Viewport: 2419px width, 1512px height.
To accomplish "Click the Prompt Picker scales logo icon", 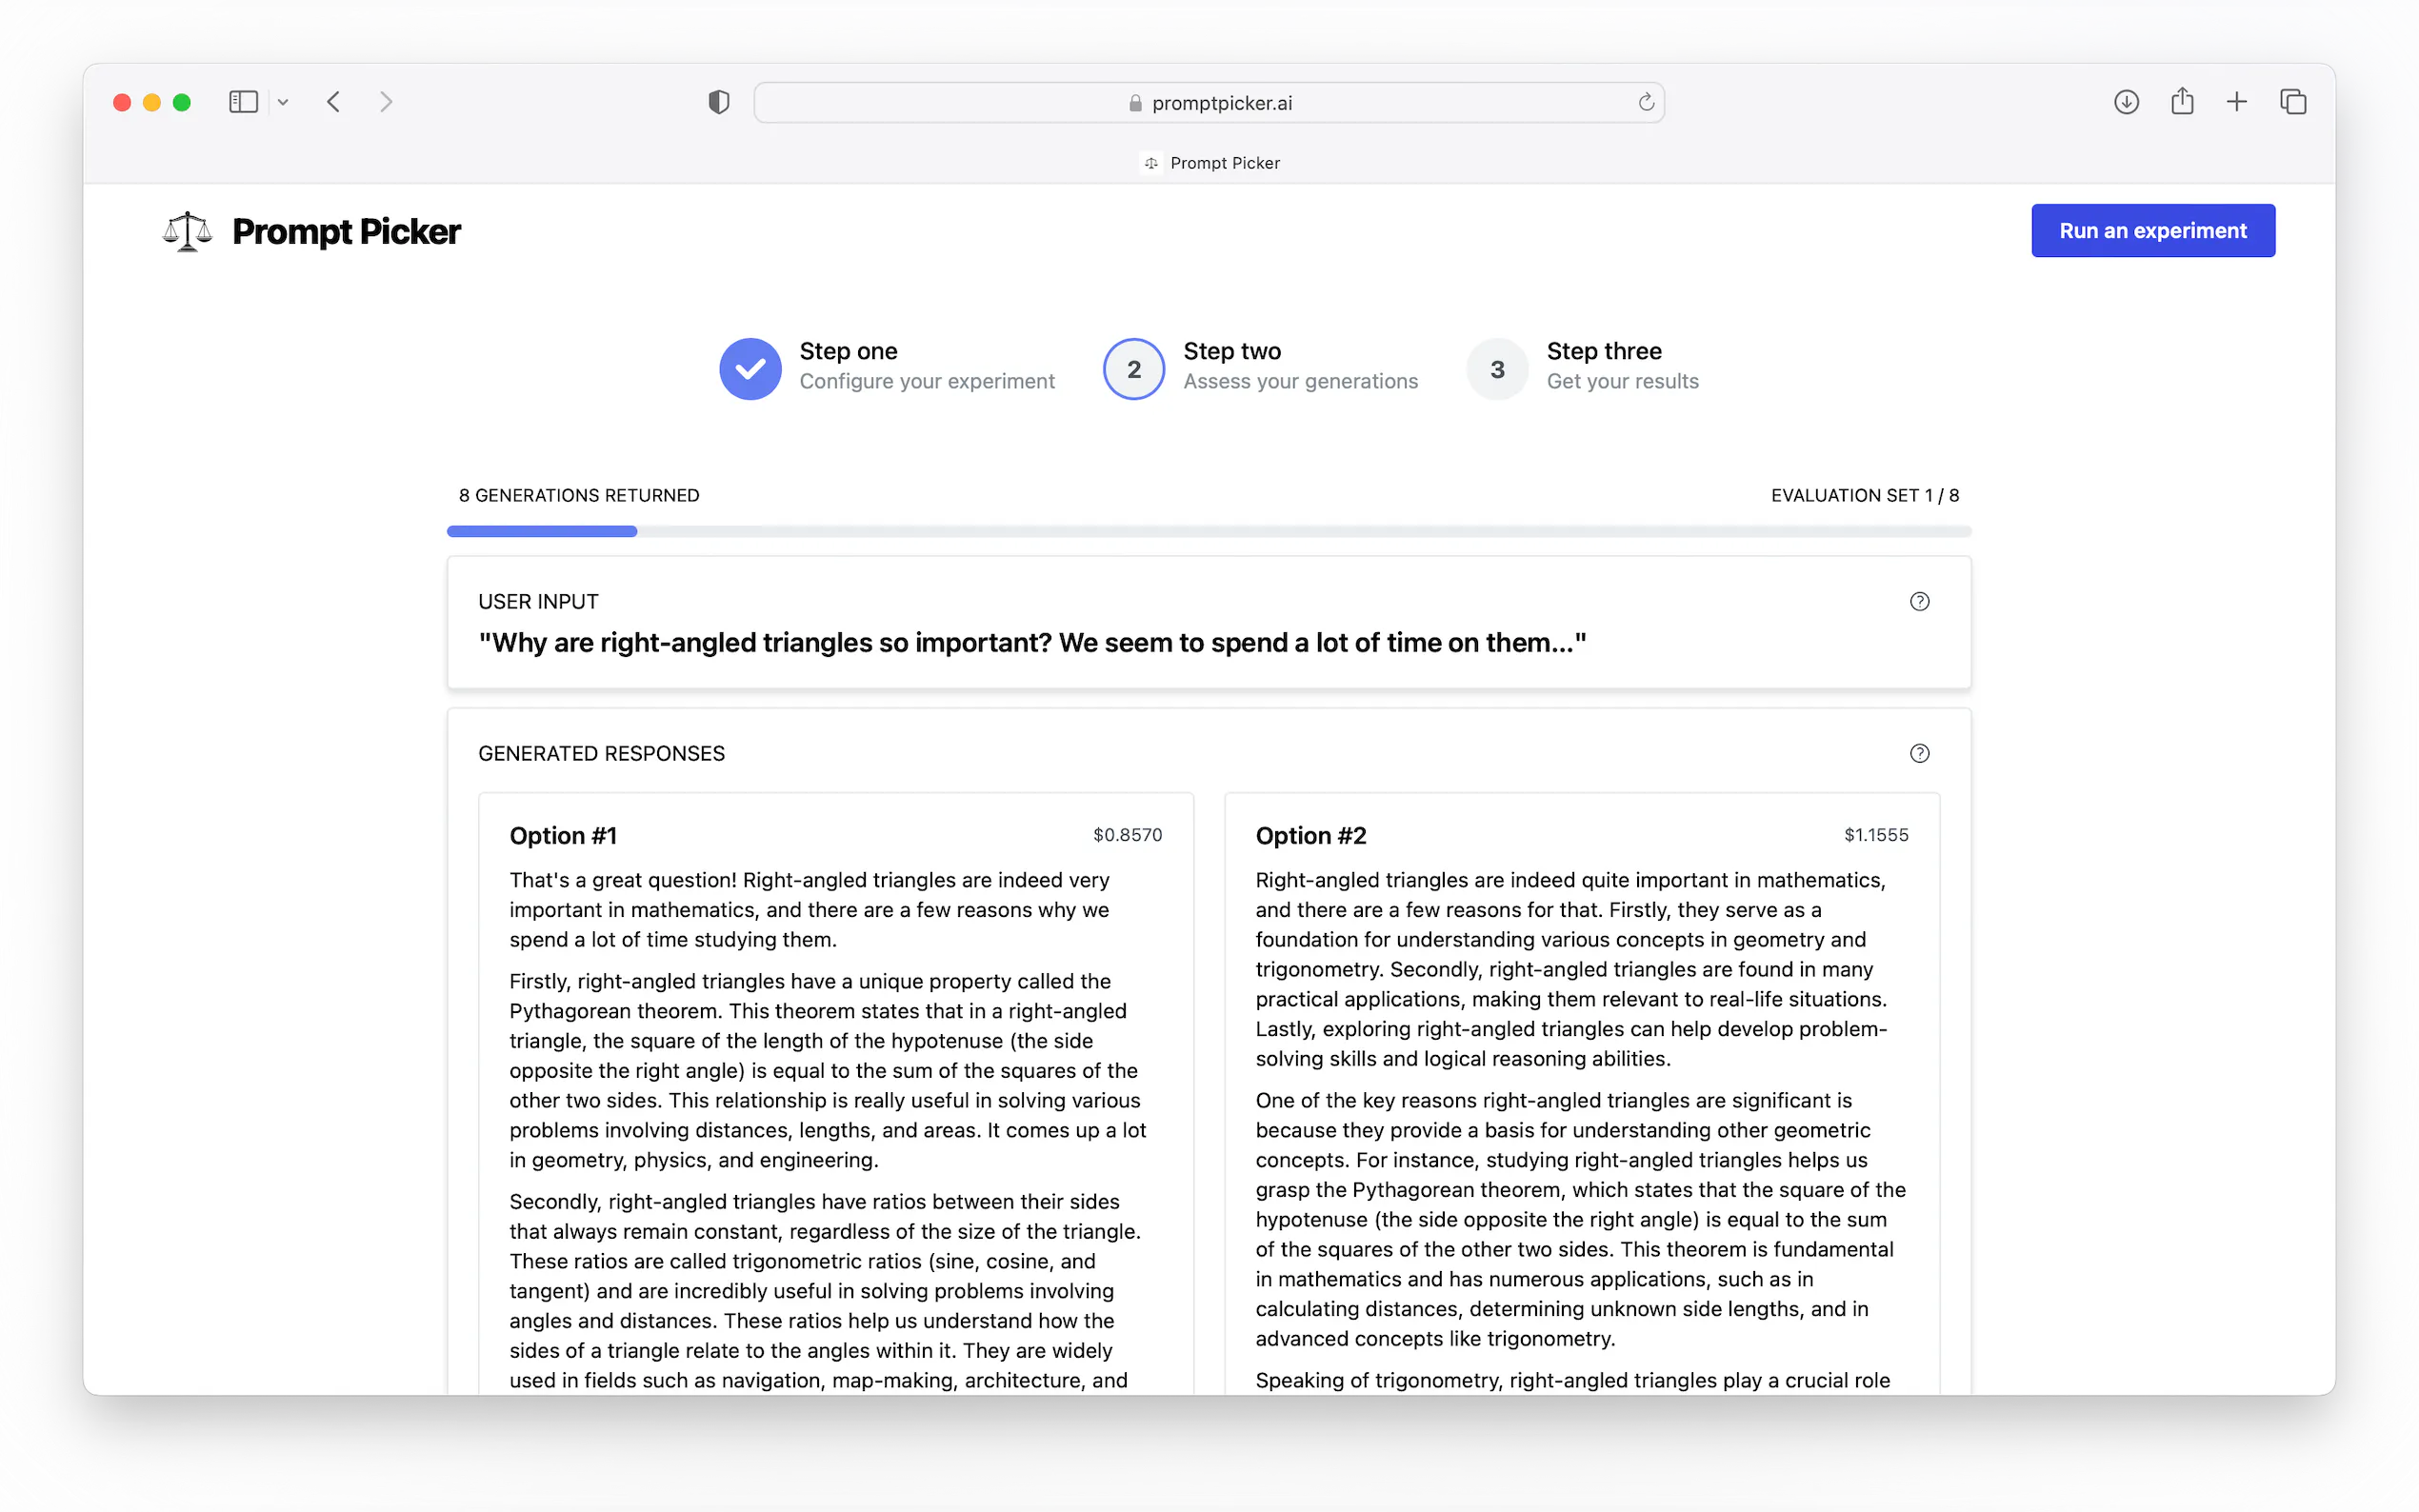I will click(x=187, y=231).
